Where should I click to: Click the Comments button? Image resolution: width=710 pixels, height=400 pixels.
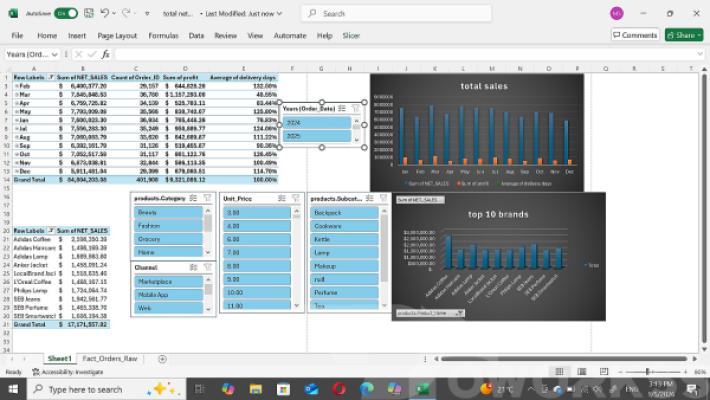pos(635,35)
